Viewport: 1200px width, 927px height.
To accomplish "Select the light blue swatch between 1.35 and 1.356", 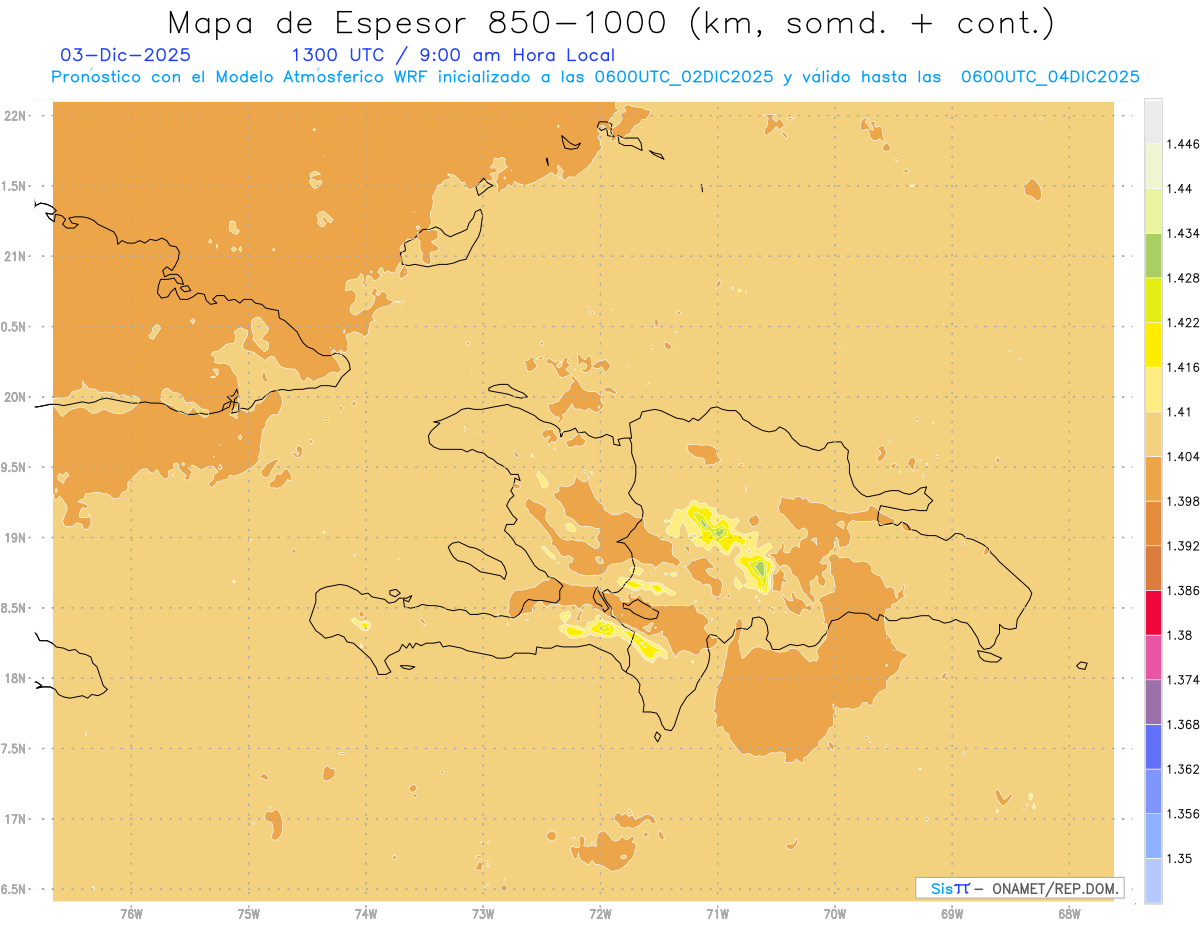I will point(1153,836).
